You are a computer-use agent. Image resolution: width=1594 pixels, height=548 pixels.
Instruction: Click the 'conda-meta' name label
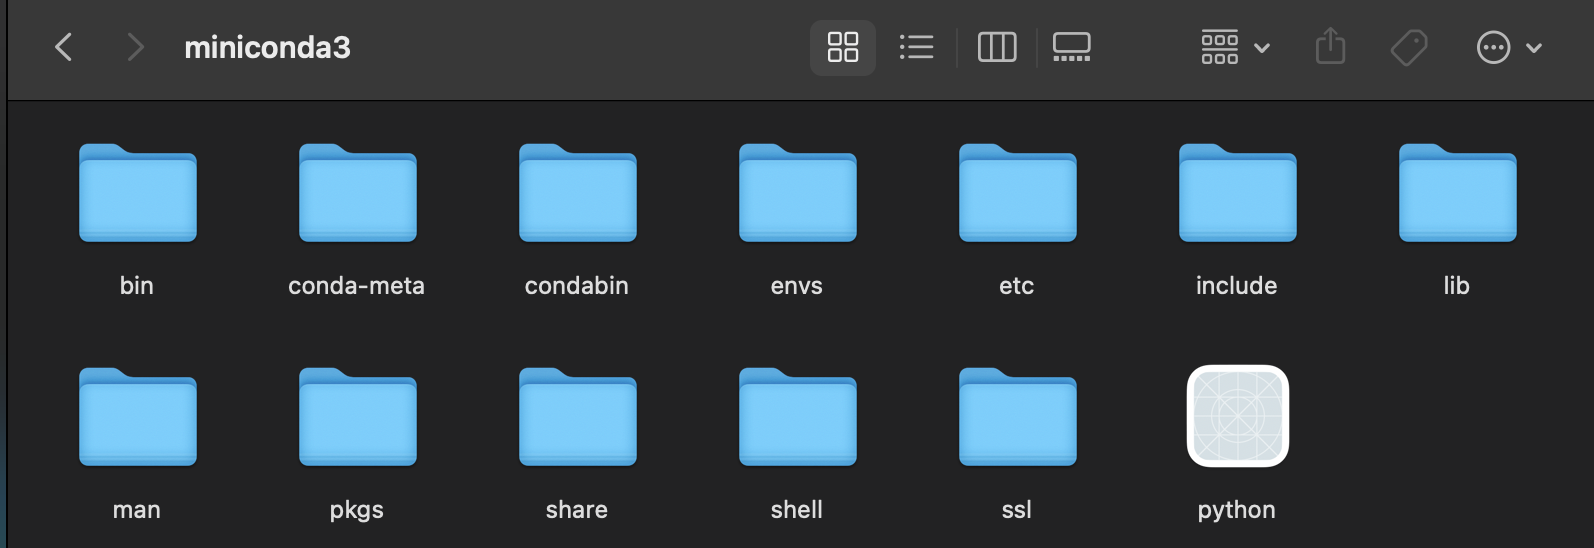(357, 286)
